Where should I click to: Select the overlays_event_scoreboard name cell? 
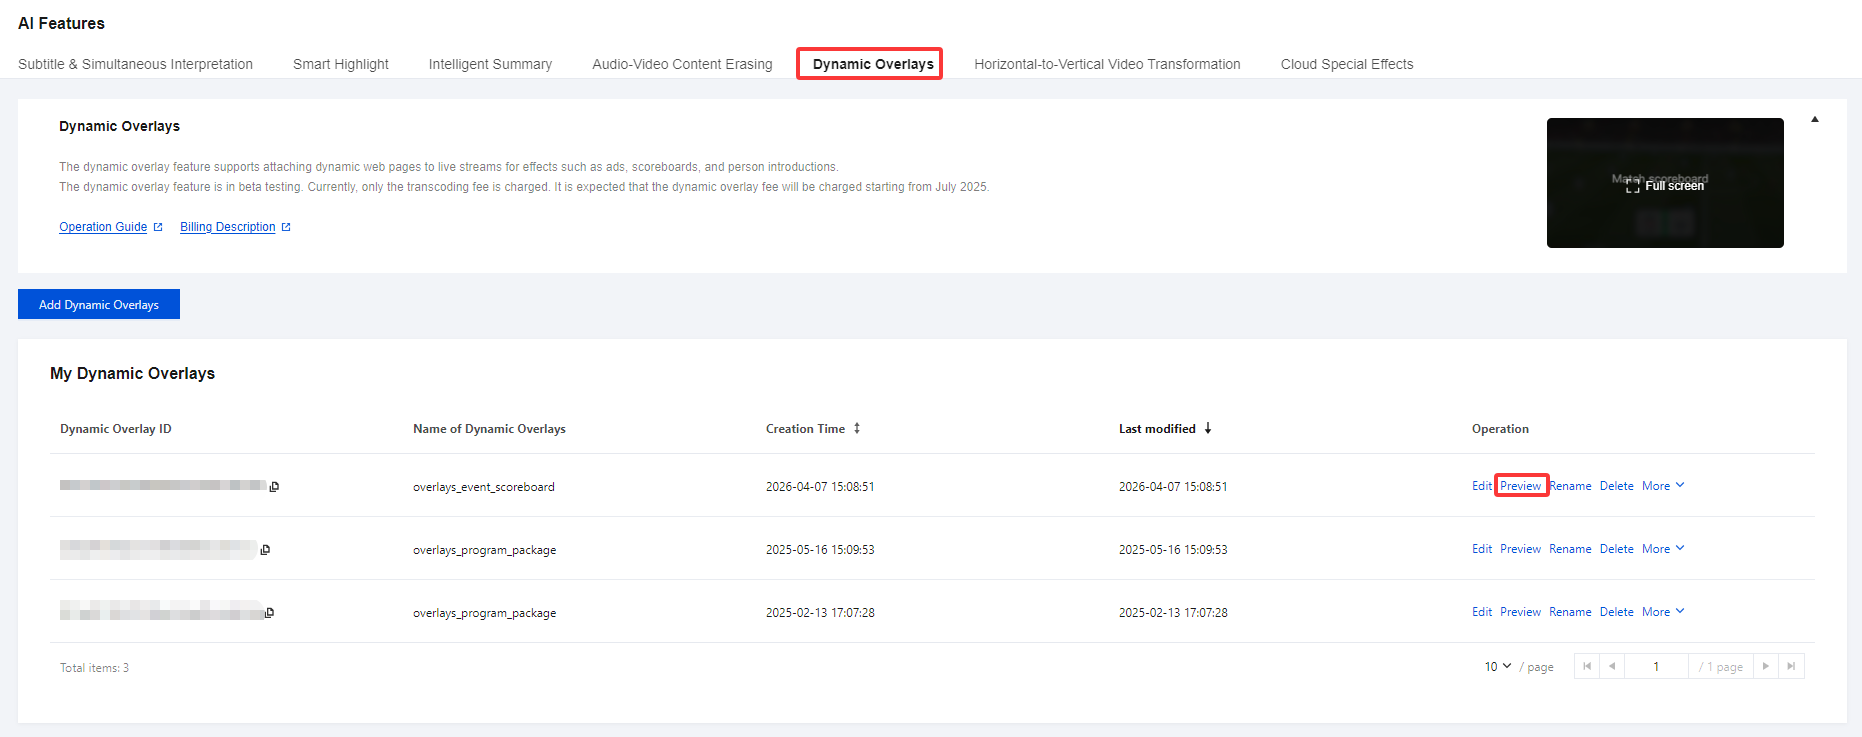coord(484,487)
